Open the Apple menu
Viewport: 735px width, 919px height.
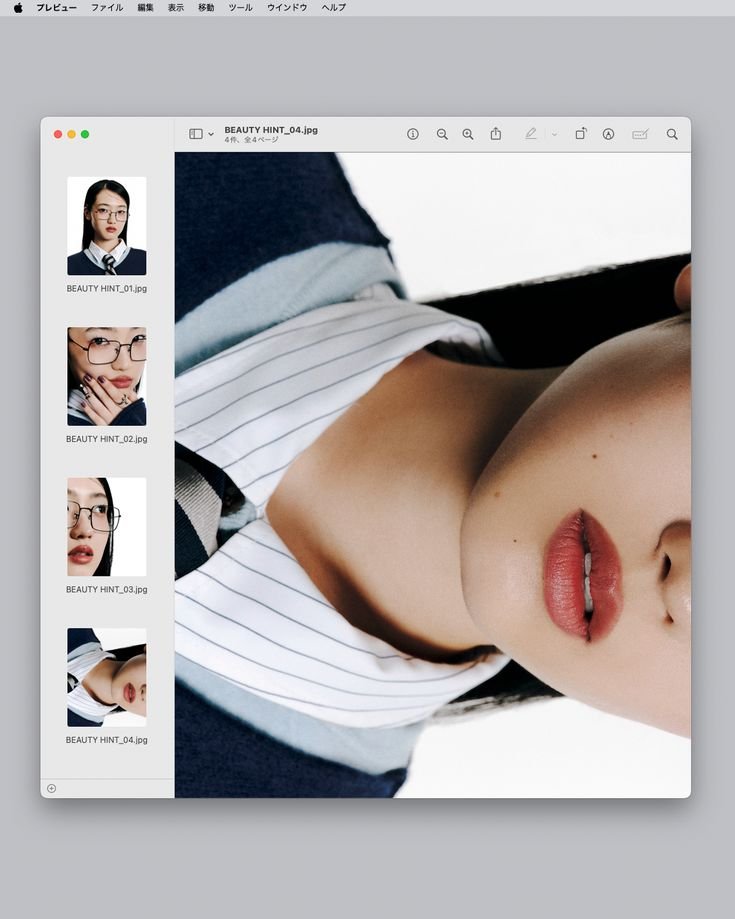[18, 8]
